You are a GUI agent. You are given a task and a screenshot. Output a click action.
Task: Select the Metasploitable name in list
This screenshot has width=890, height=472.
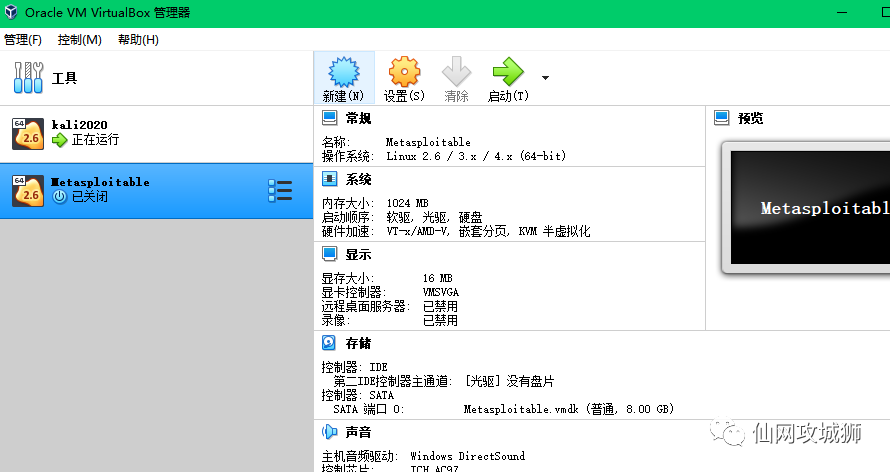point(100,182)
